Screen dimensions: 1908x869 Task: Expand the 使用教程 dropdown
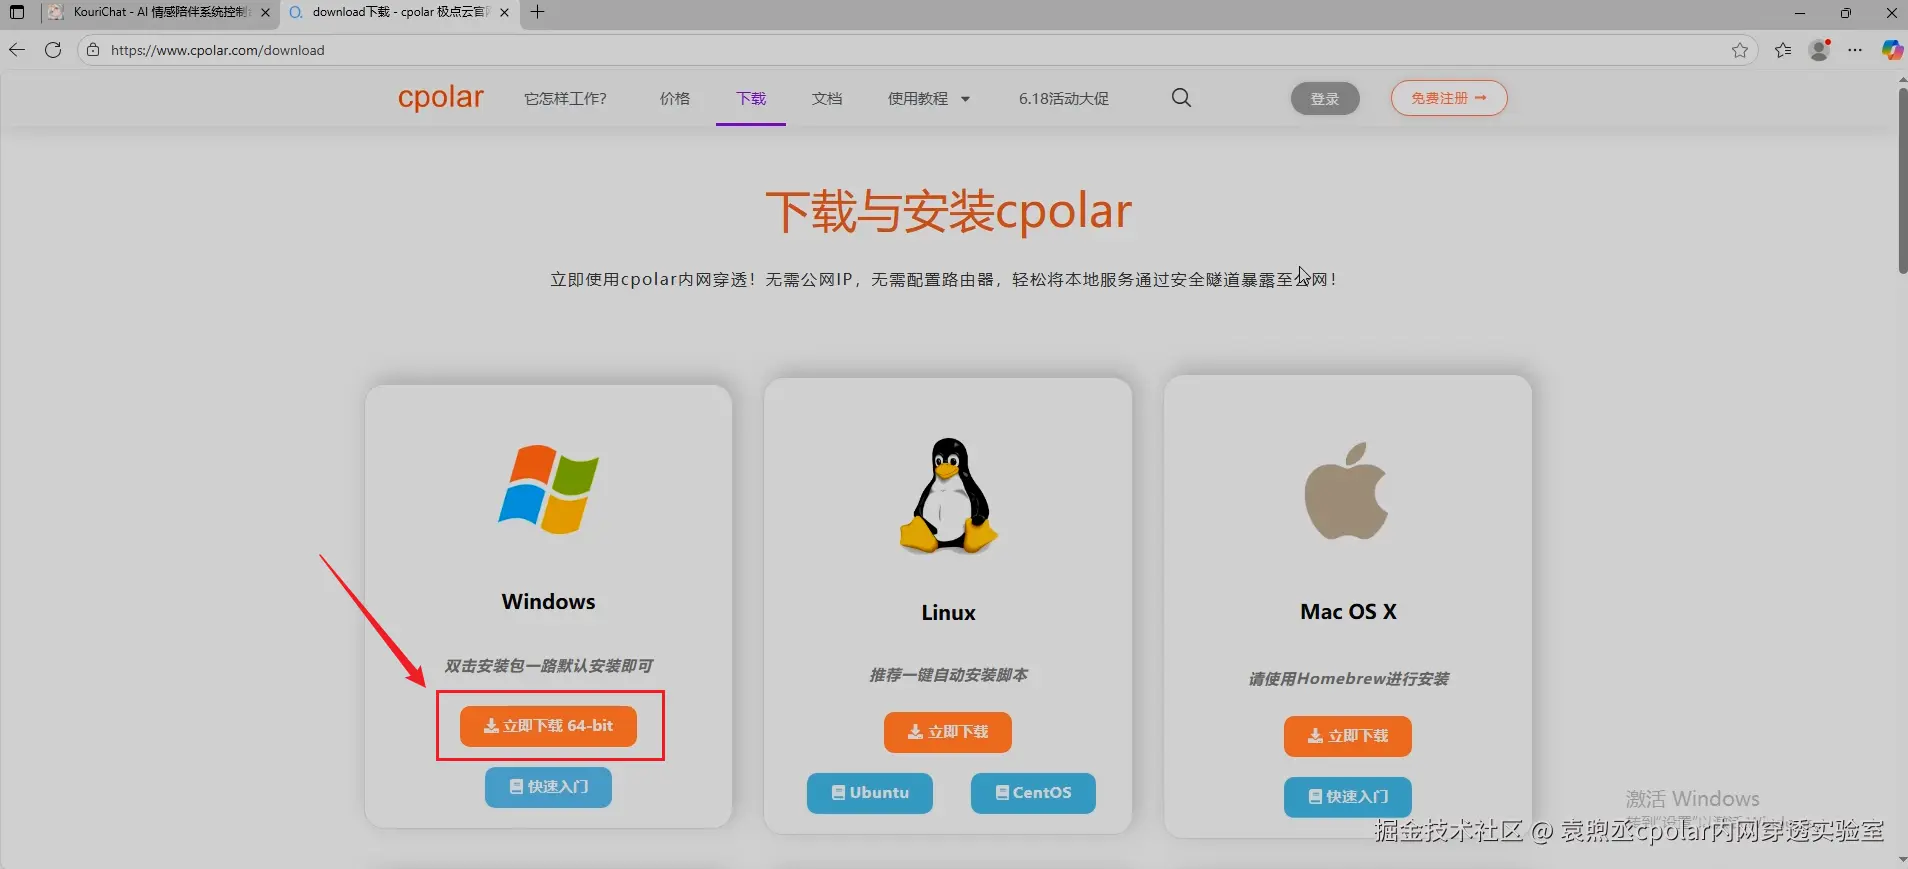pyautogui.click(x=929, y=98)
